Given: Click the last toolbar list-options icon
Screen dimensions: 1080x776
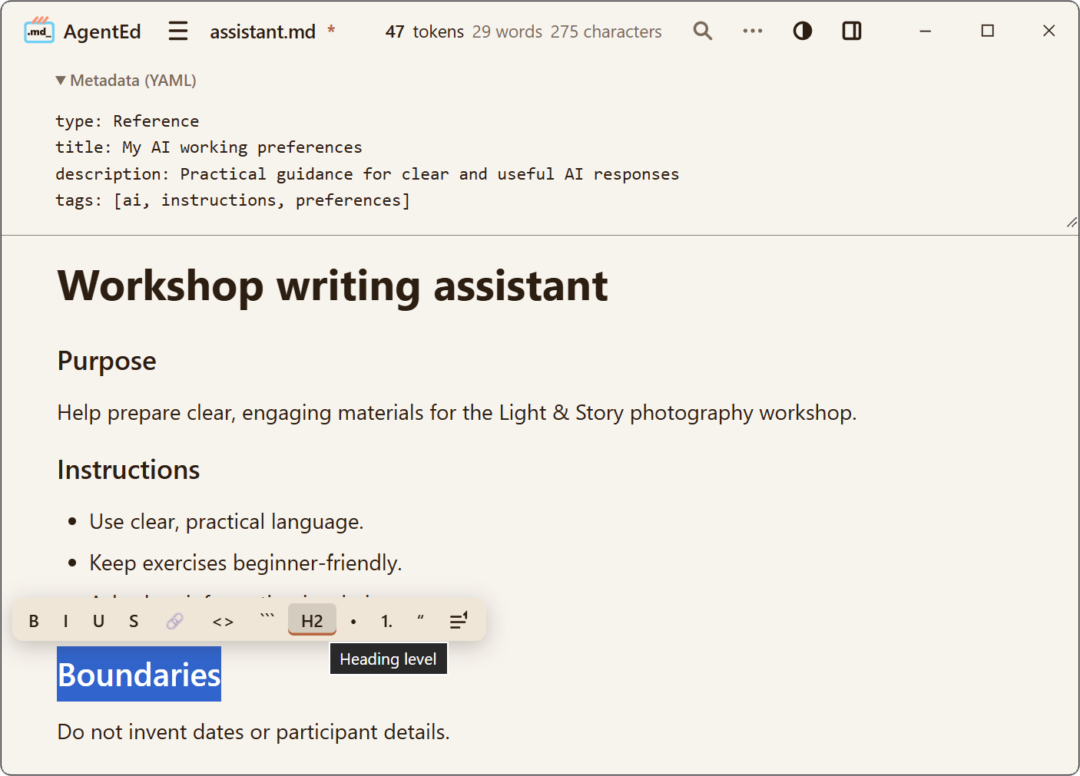Looking at the screenshot, I should pyautogui.click(x=459, y=620).
